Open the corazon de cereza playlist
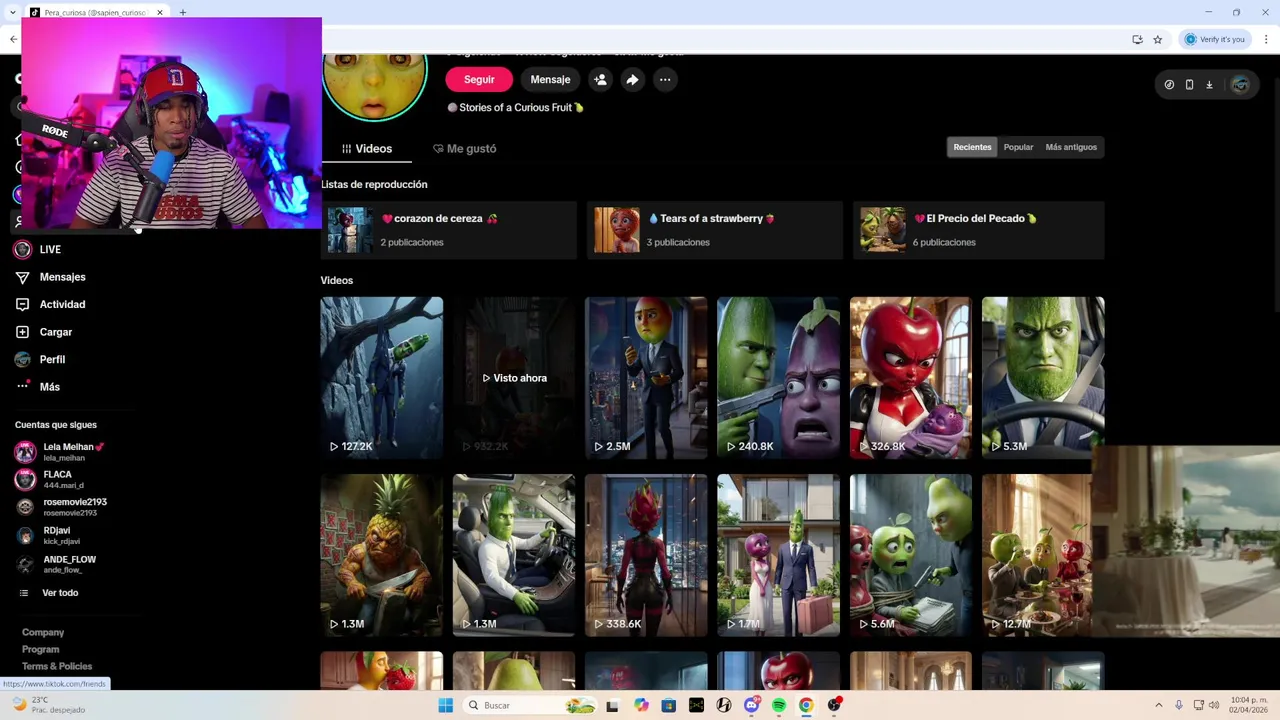1280x720 pixels. point(449,230)
